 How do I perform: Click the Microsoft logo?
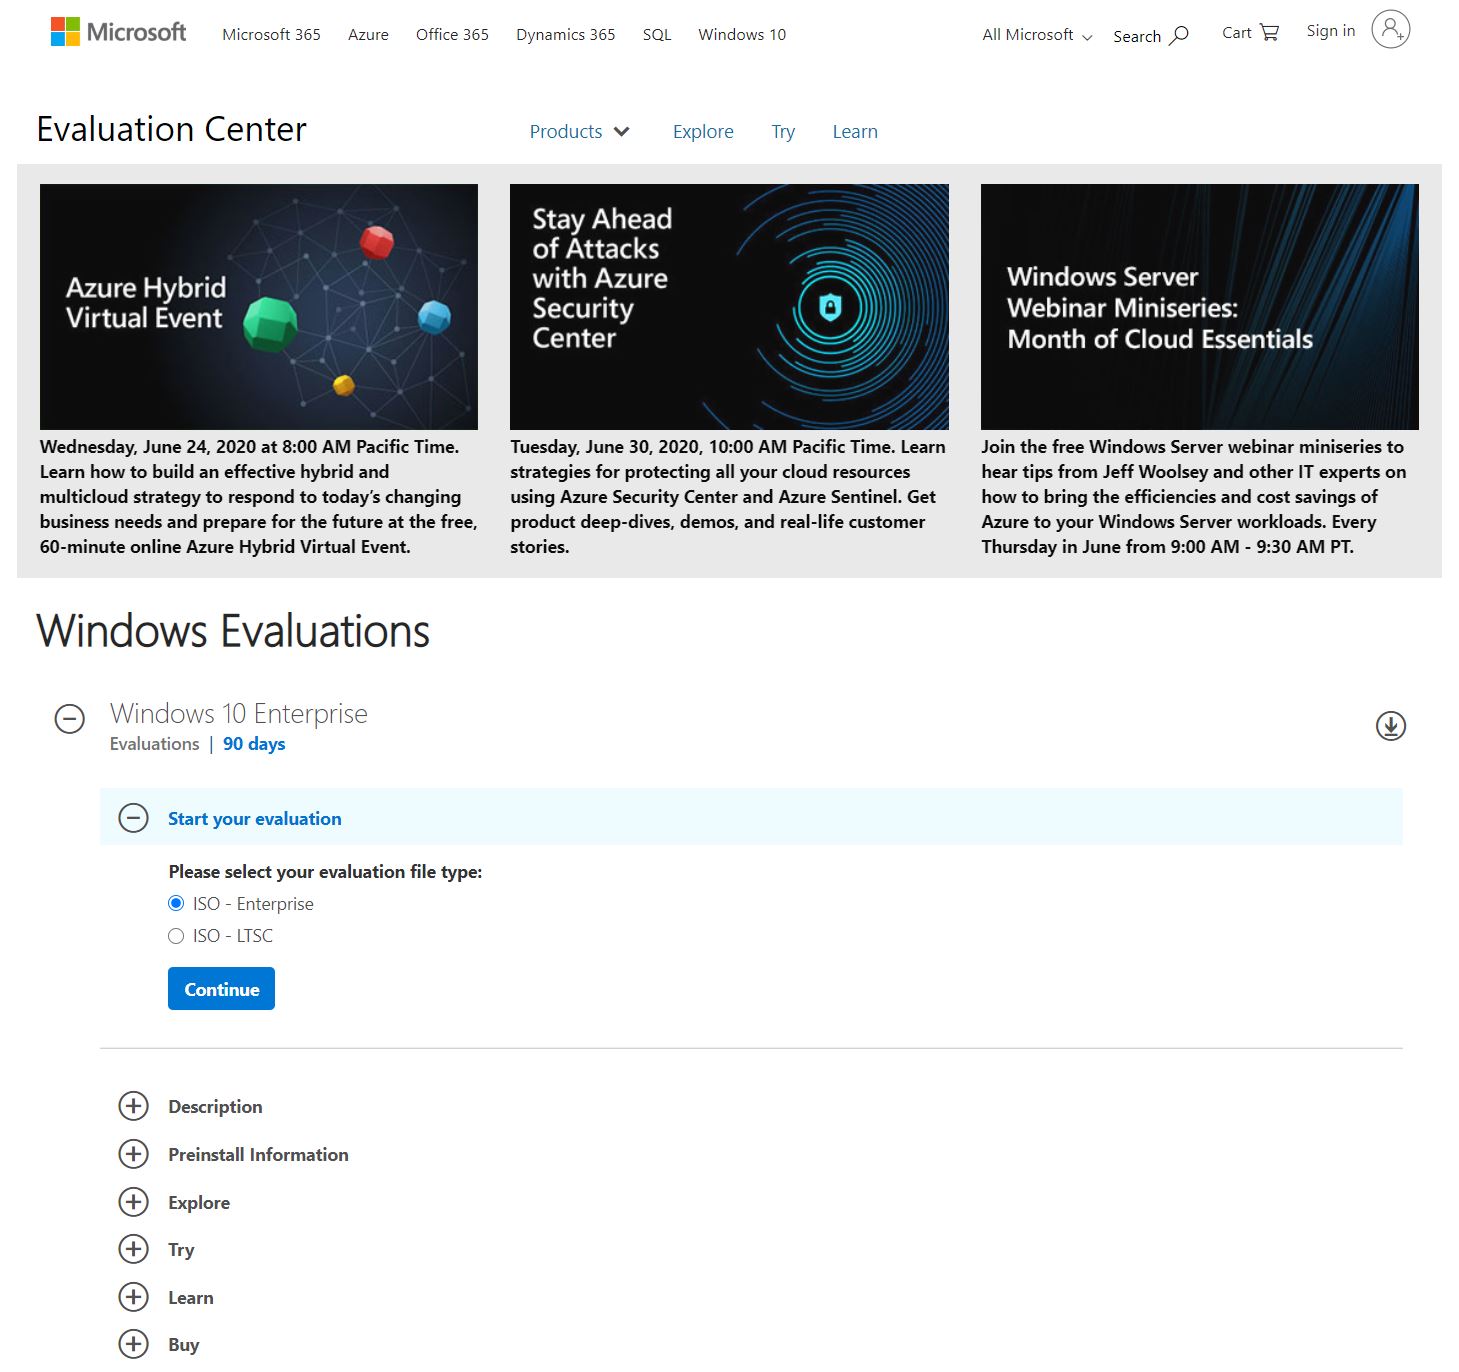[x=118, y=33]
